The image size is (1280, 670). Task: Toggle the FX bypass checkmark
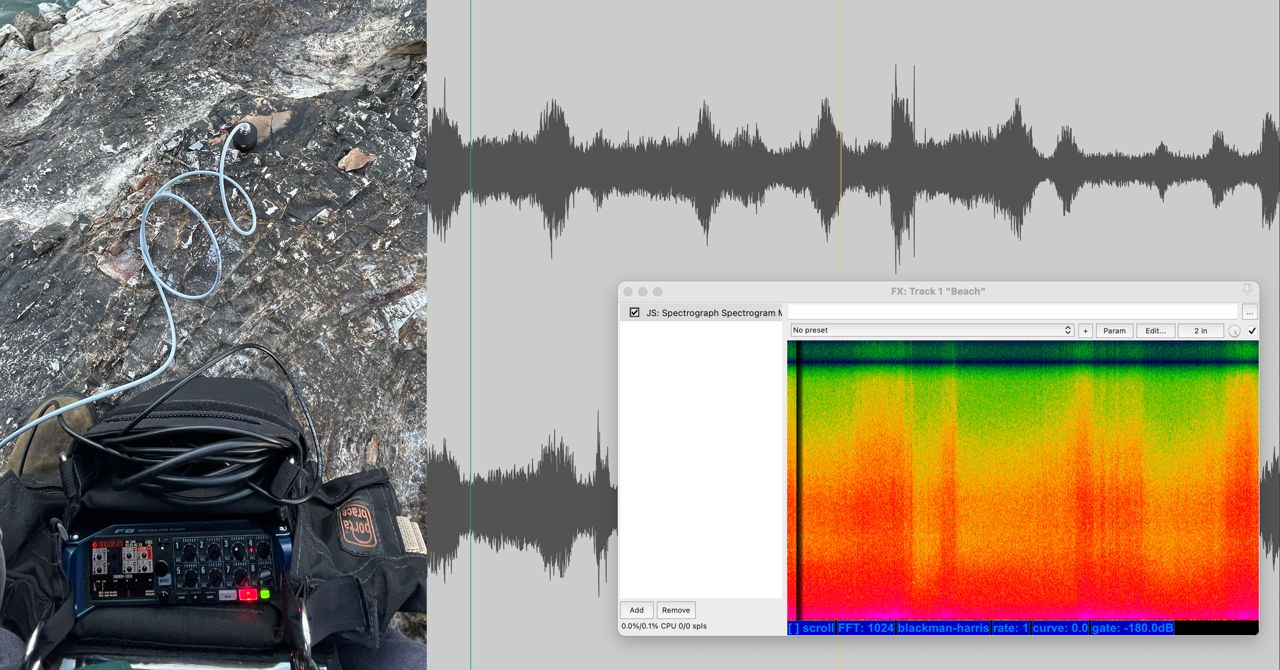pos(1252,331)
